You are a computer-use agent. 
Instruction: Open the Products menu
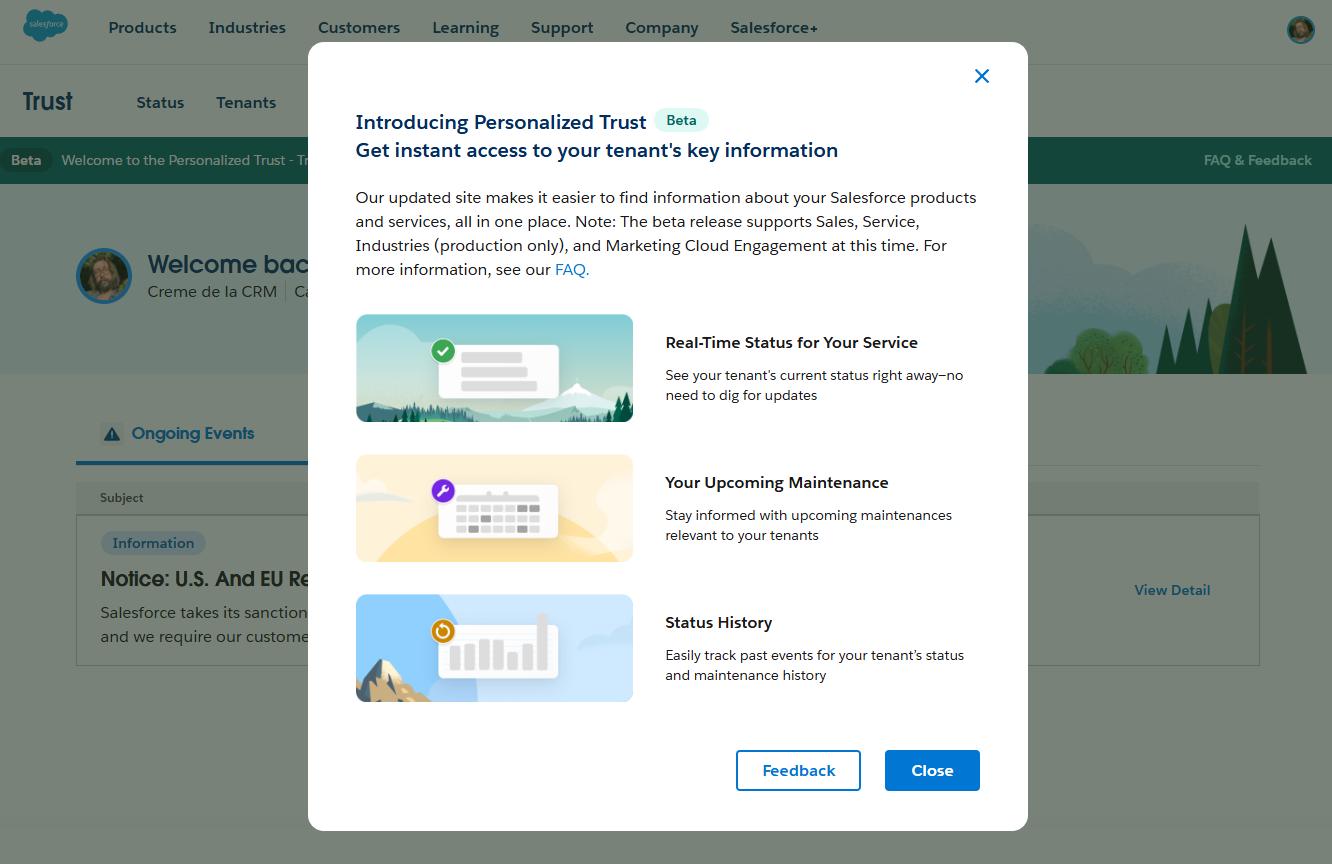pyautogui.click(x=142, y=28)
